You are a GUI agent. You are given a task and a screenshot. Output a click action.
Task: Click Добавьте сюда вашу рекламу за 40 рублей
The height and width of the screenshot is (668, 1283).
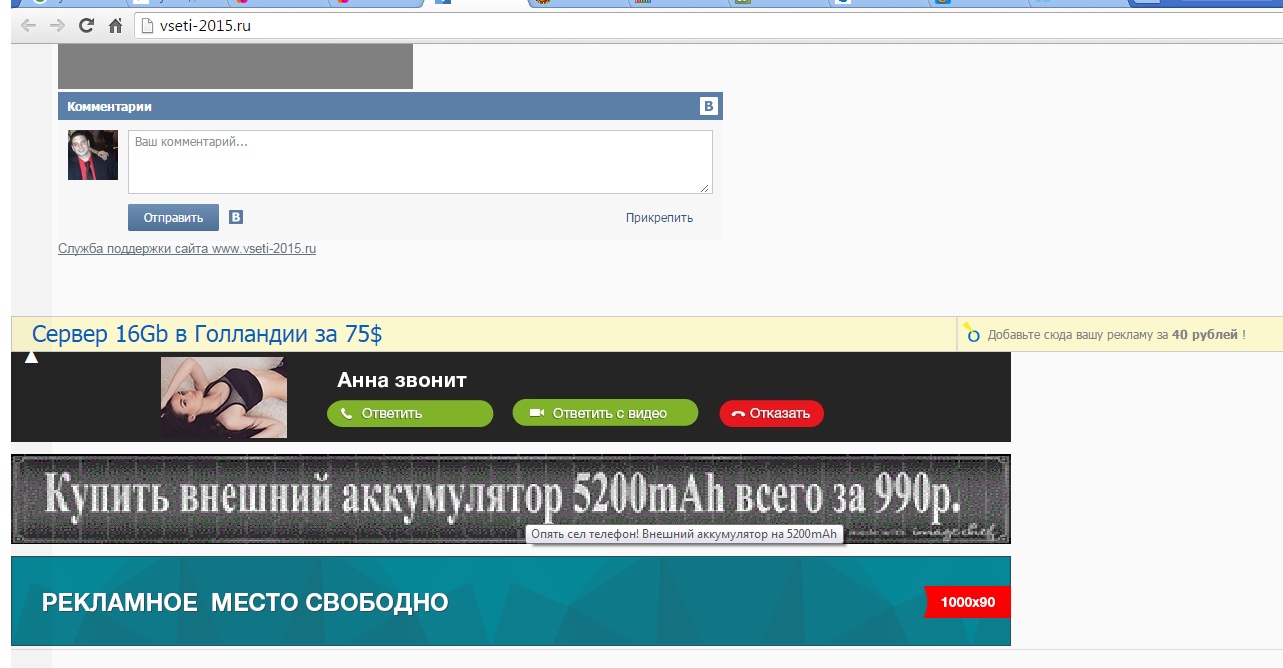1116,335
